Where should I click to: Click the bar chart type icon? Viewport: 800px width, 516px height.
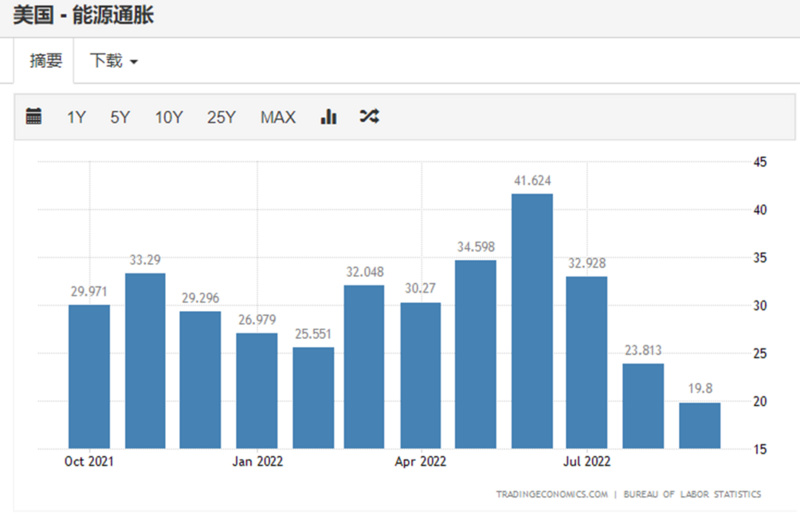[x=328, y=117]
